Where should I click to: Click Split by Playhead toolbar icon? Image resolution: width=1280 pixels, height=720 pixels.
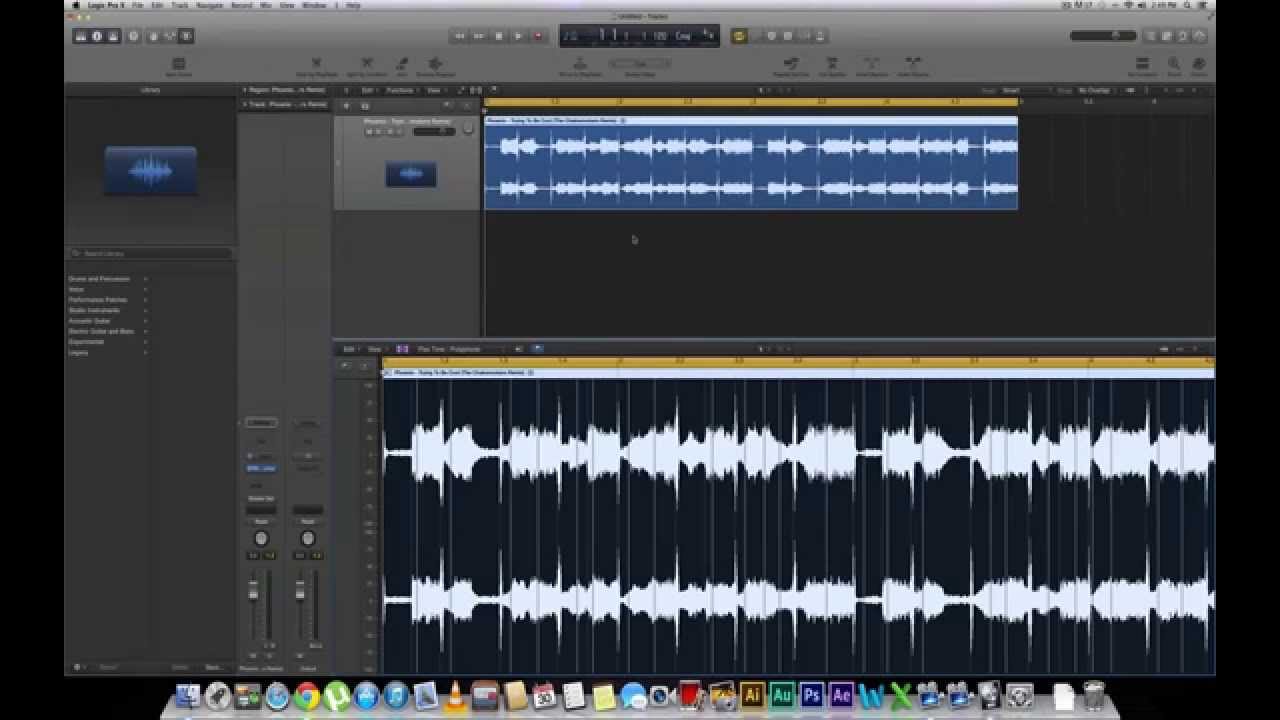coord(316,66)
